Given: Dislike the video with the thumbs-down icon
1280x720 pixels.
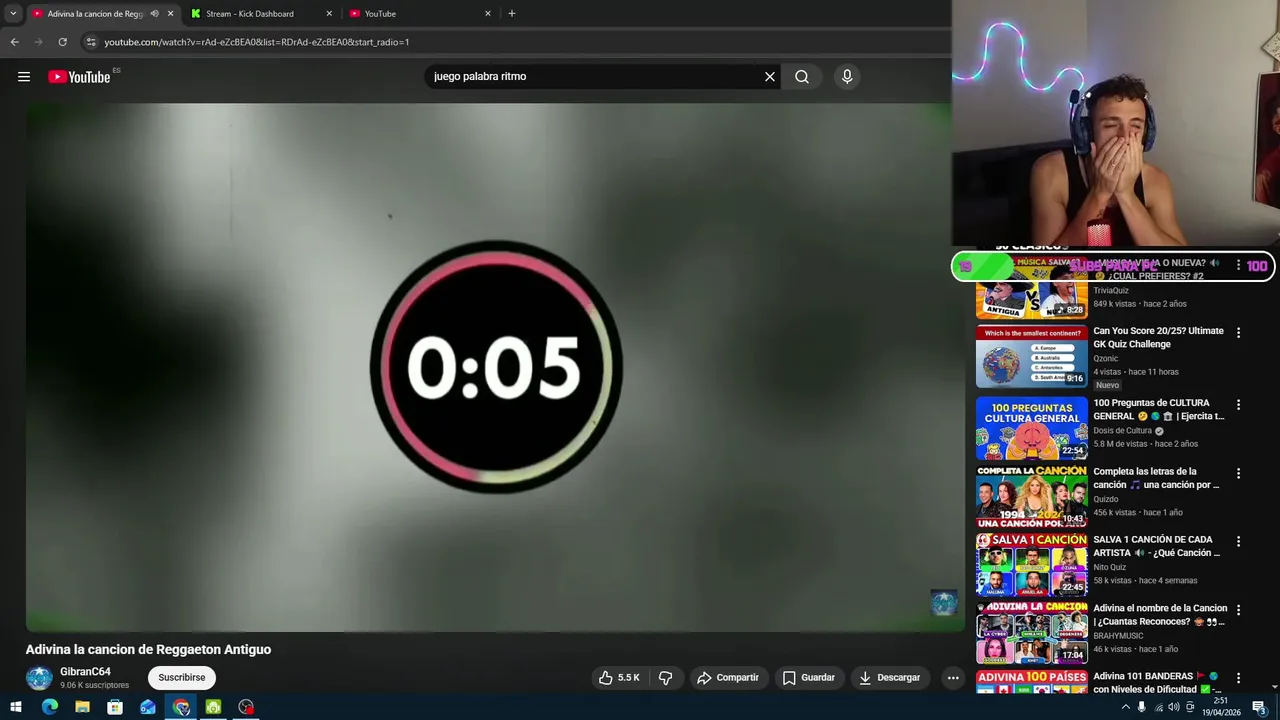Looking at the screenshot, I should point(665,678).
